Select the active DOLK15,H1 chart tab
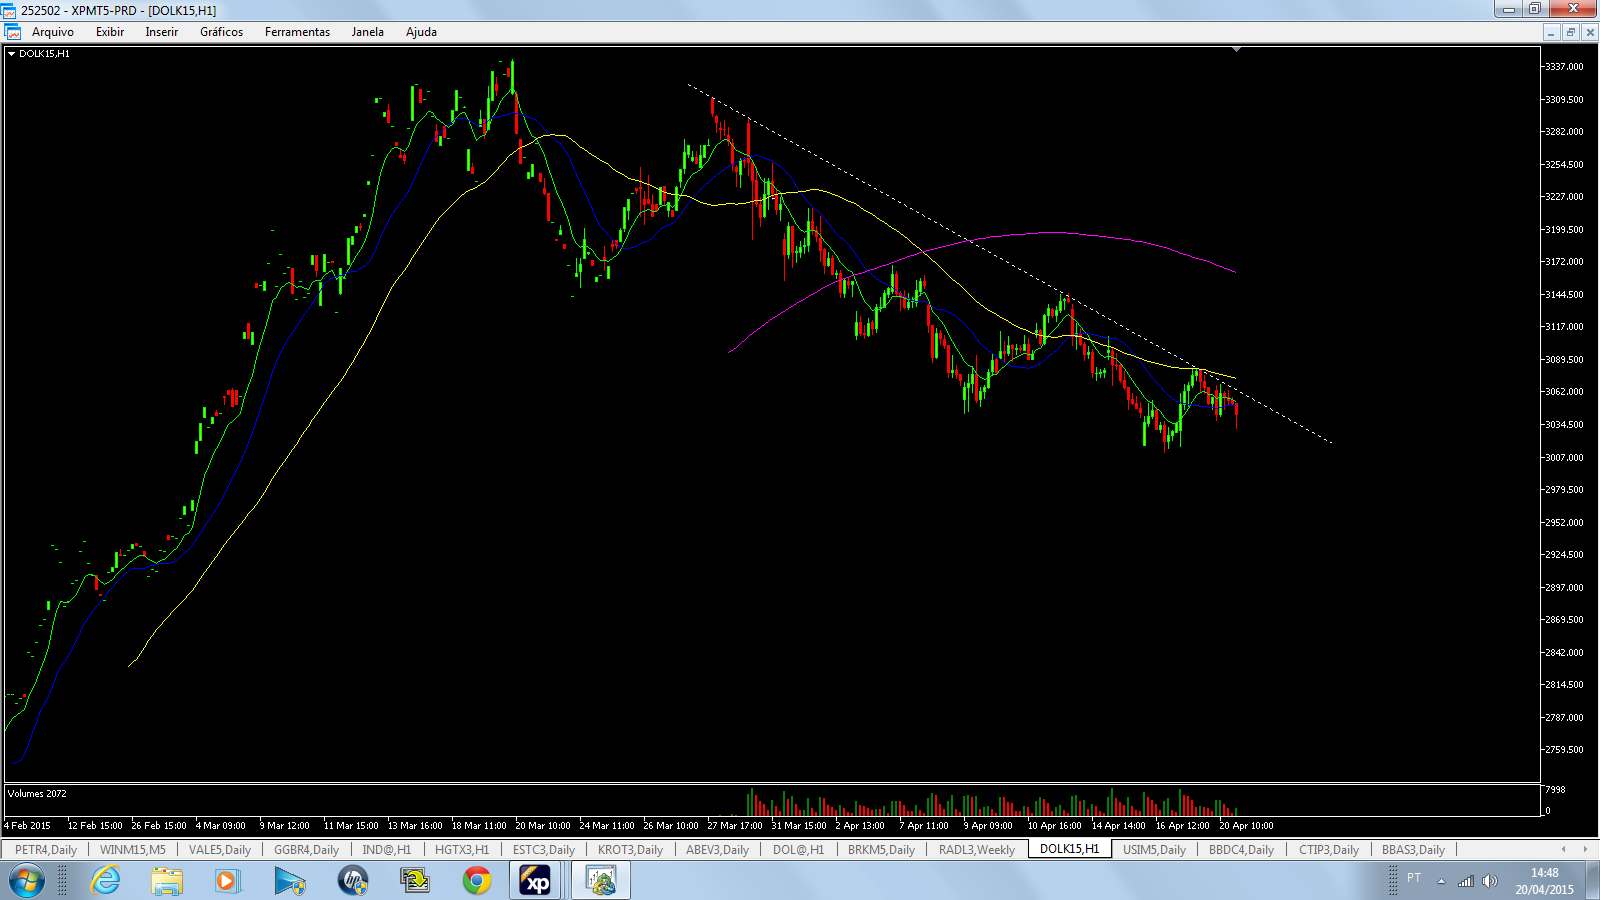 (1069, 849)
